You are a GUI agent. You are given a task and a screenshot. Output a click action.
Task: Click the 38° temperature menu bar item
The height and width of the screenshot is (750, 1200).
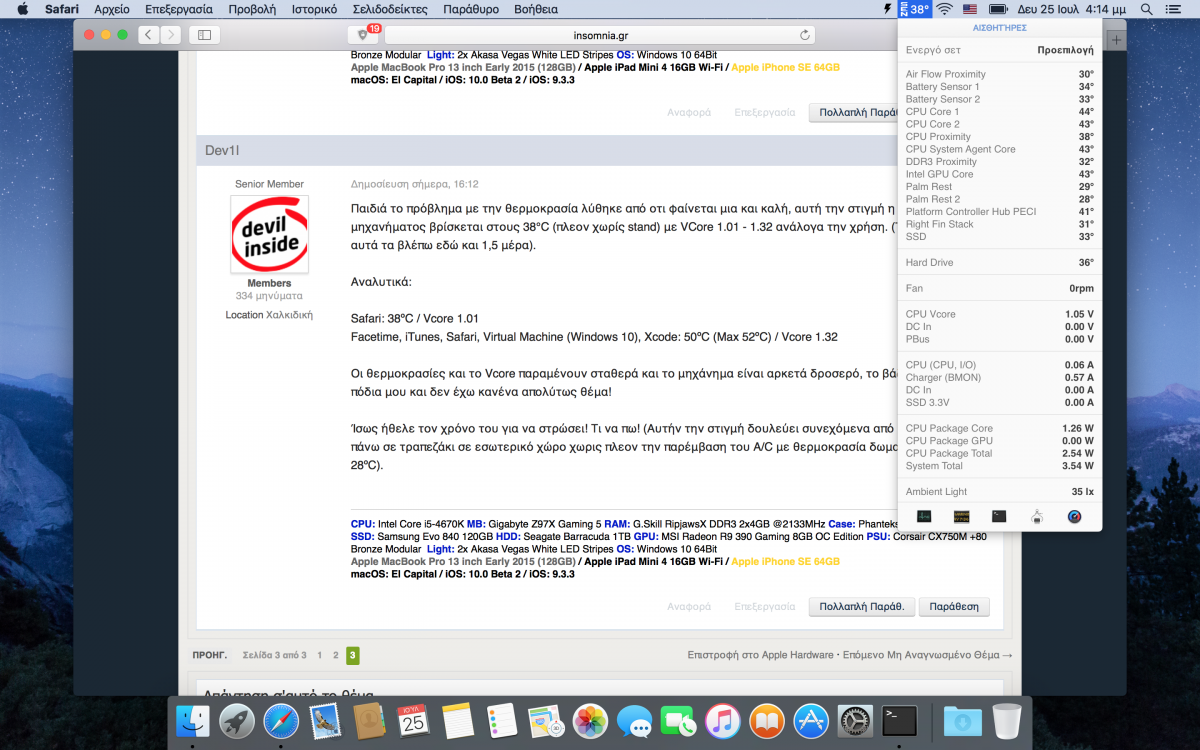pos(913,9)
